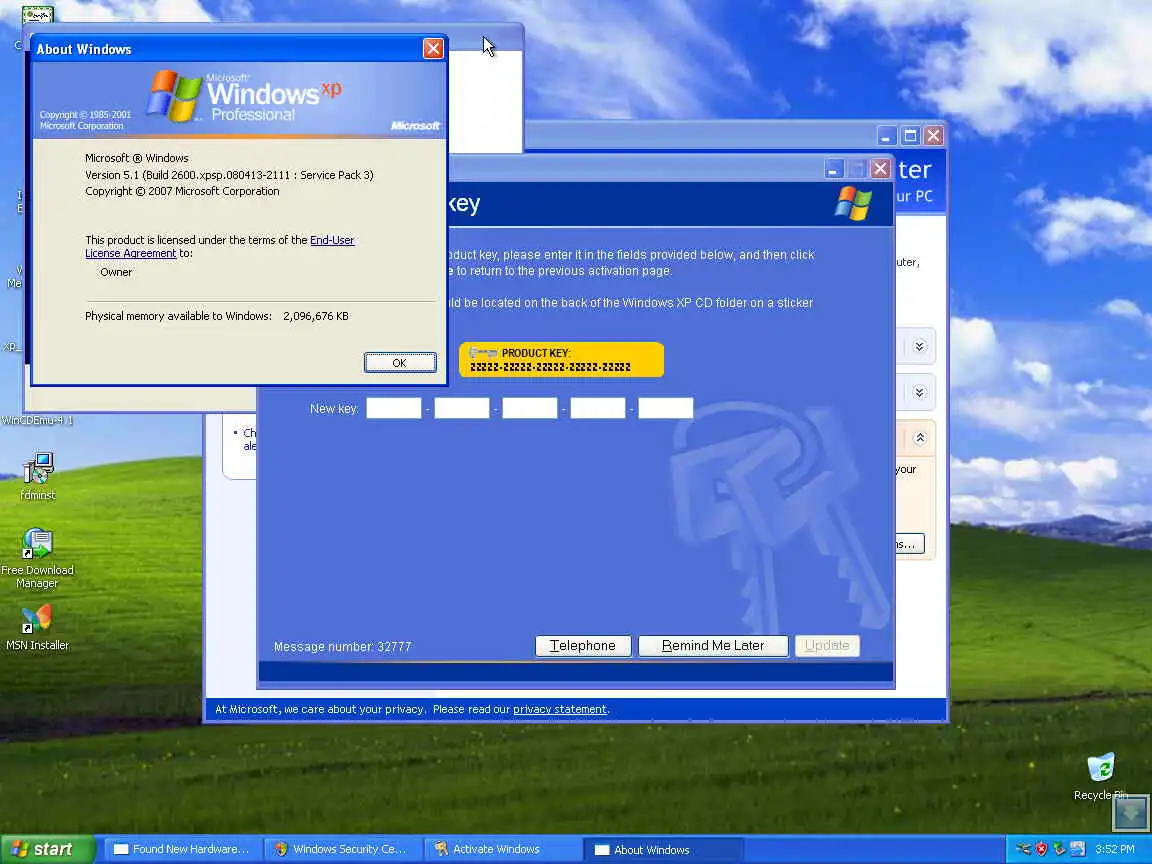Click the yellow PRODUCT KEY sticker
The height and width of the screenshot is (864, 1152).
point(561,360)
